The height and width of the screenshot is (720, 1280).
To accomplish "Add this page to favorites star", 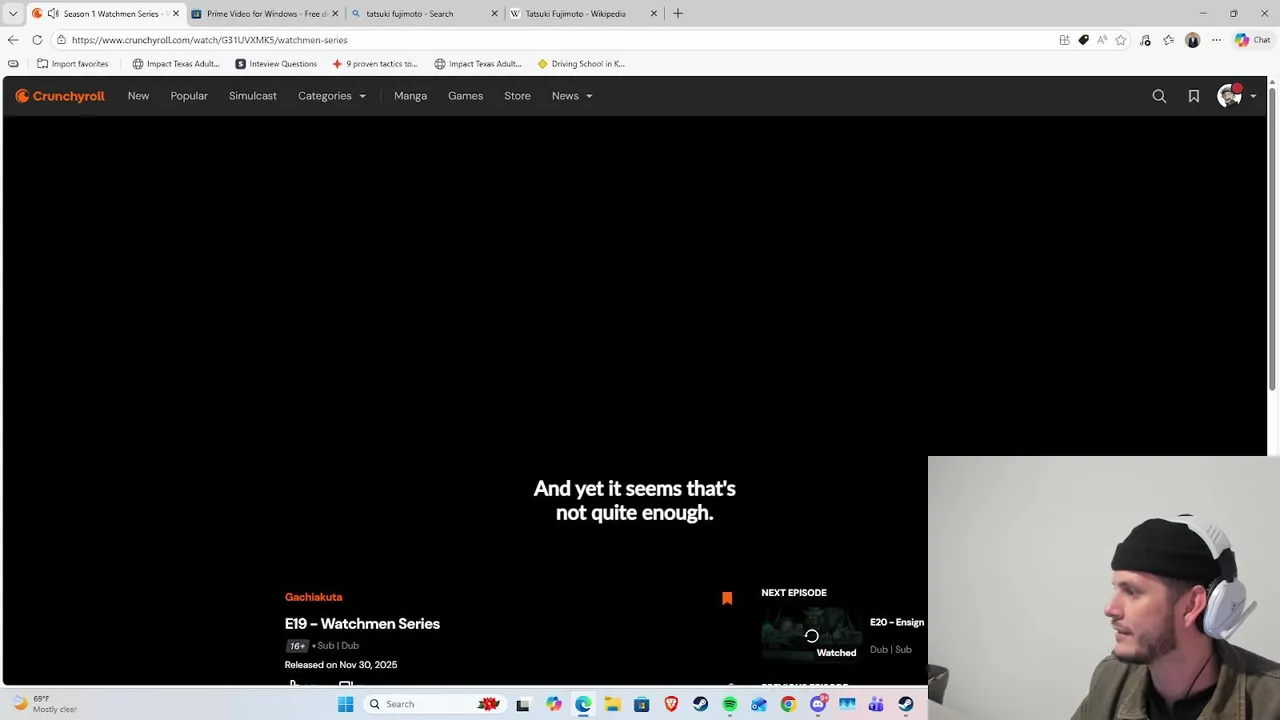I will click(1121, 40).
